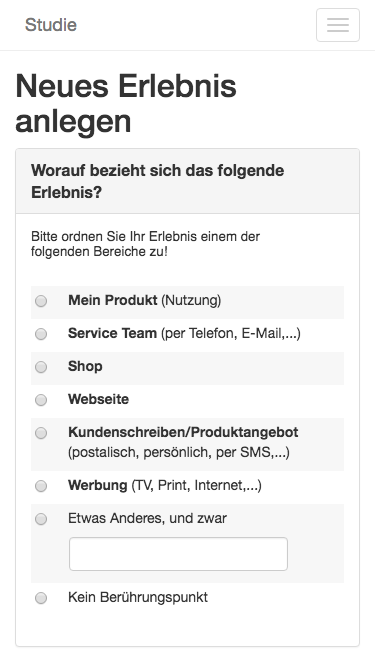375x667 pixels.
Task: Select Kundenschreiben/Produktangebot radio button
Action: click(41, 433)
